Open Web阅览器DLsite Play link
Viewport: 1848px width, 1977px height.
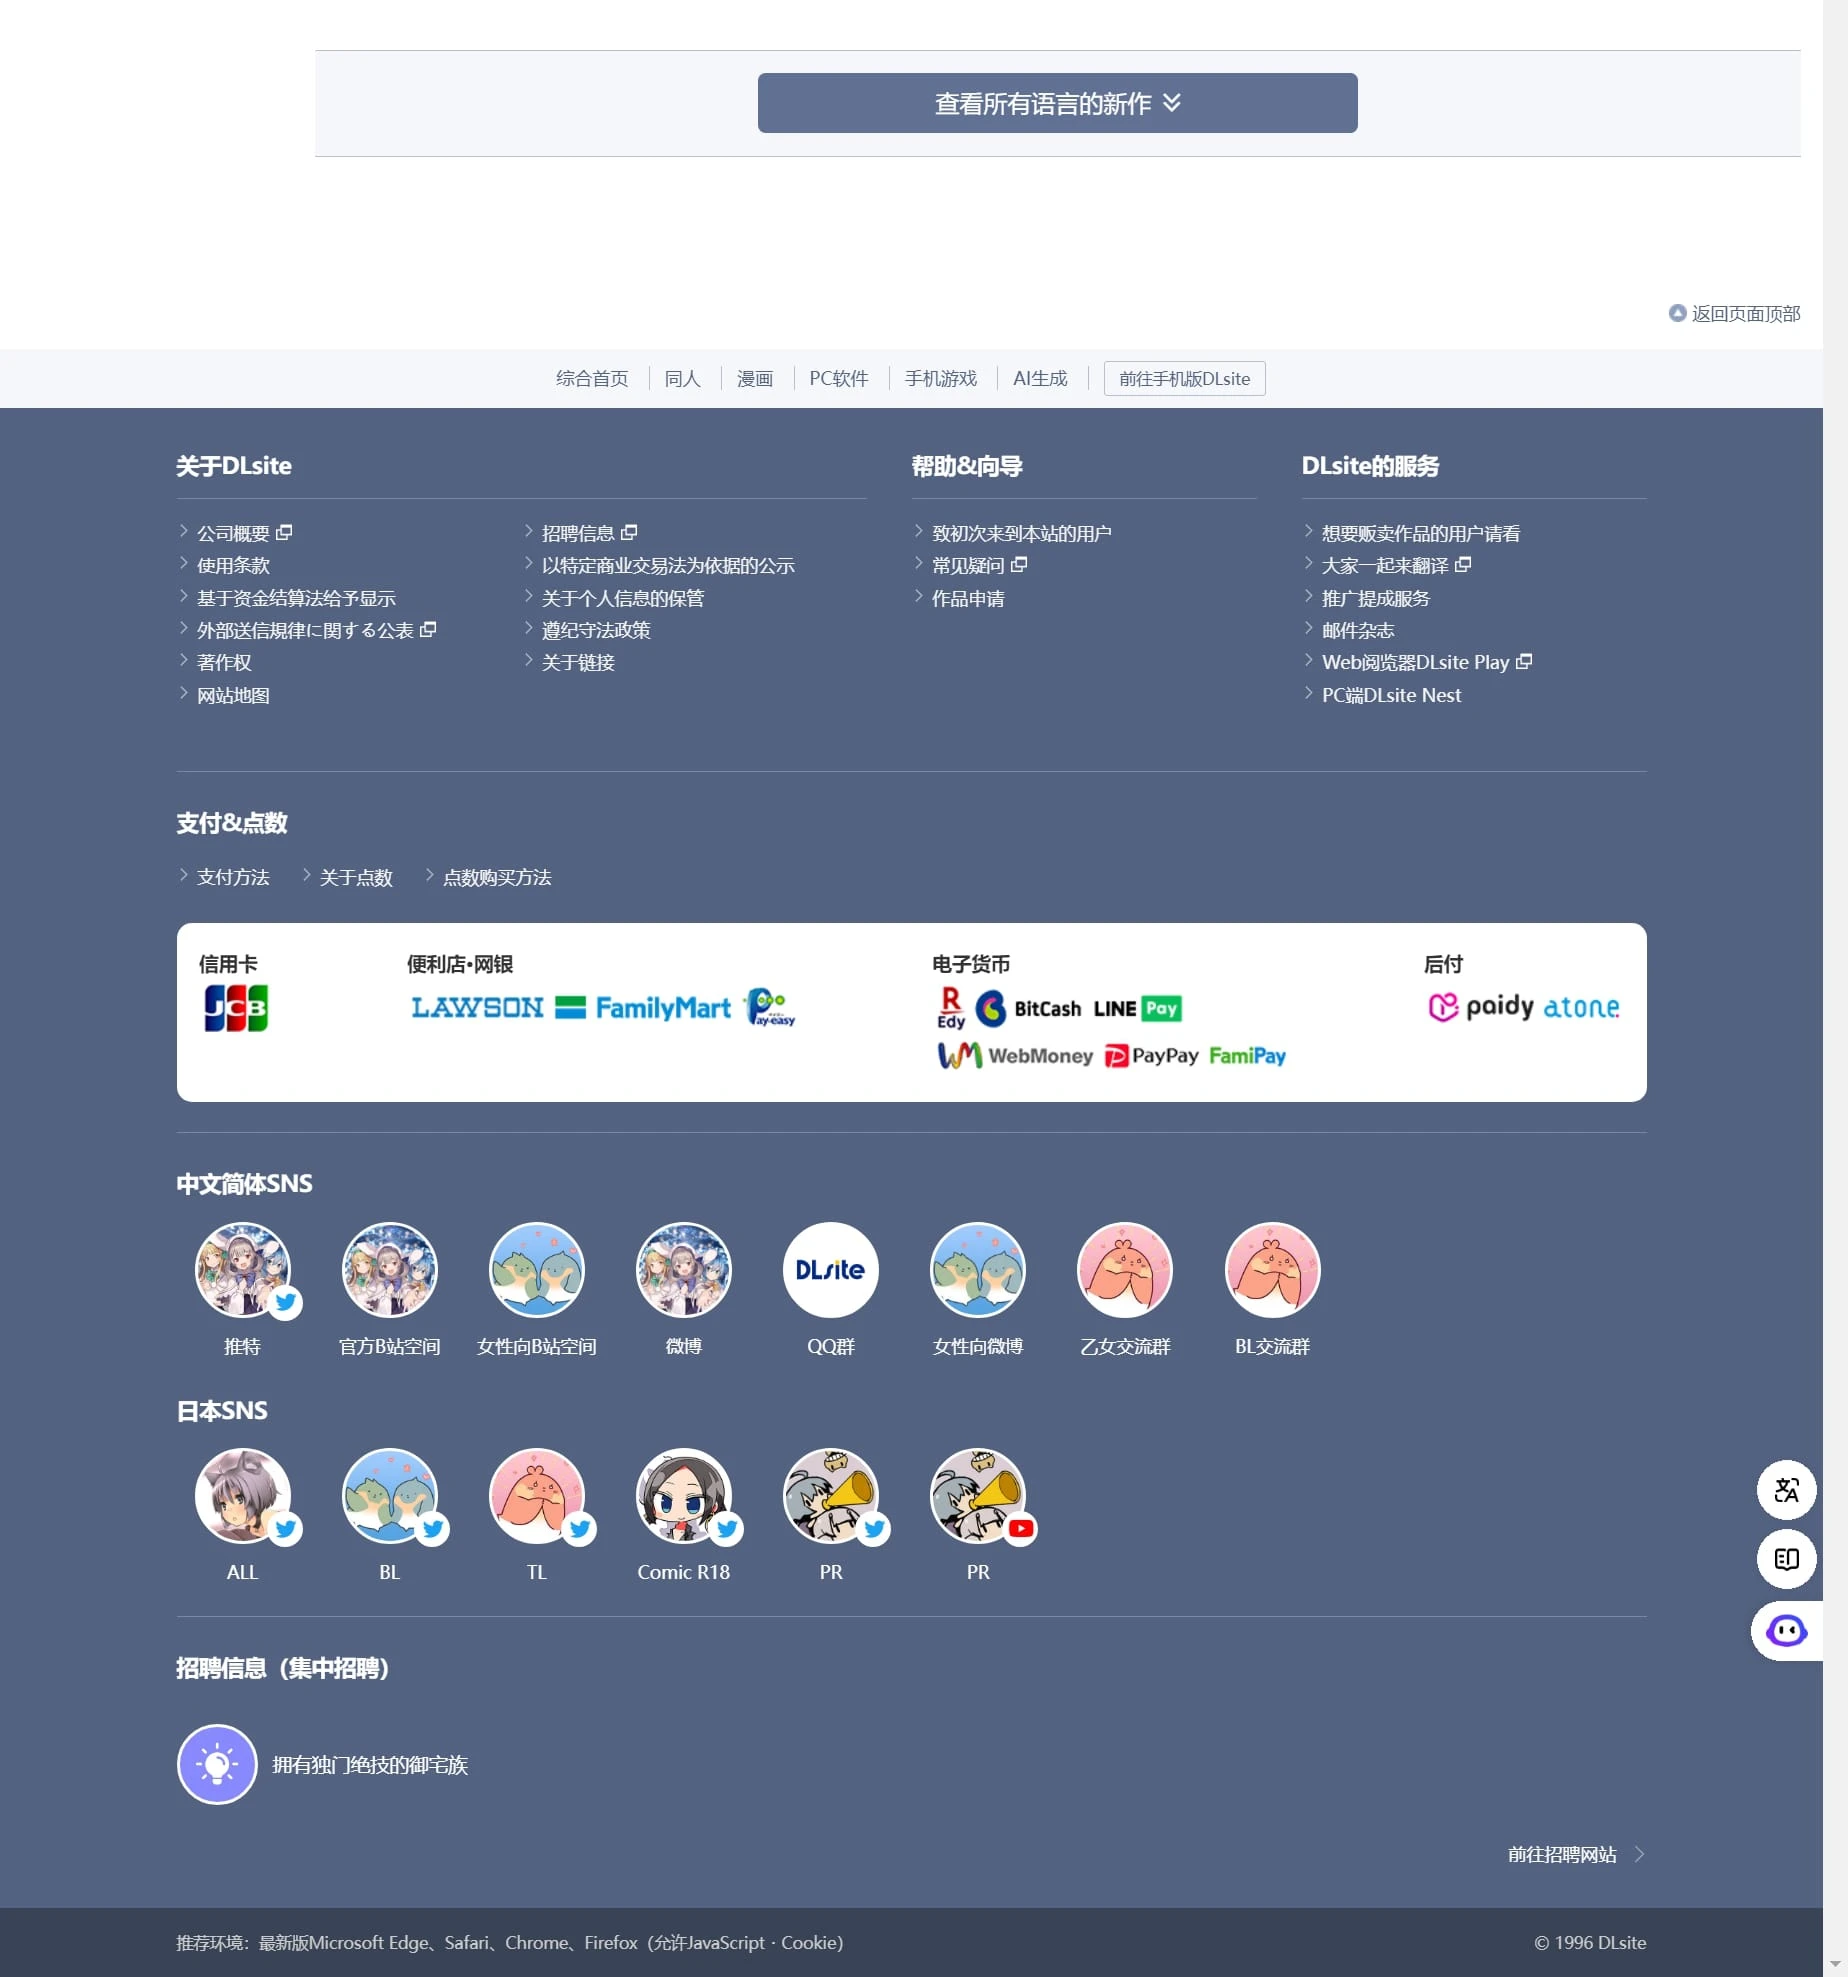pyautogui.click(x=1415, y=662)
